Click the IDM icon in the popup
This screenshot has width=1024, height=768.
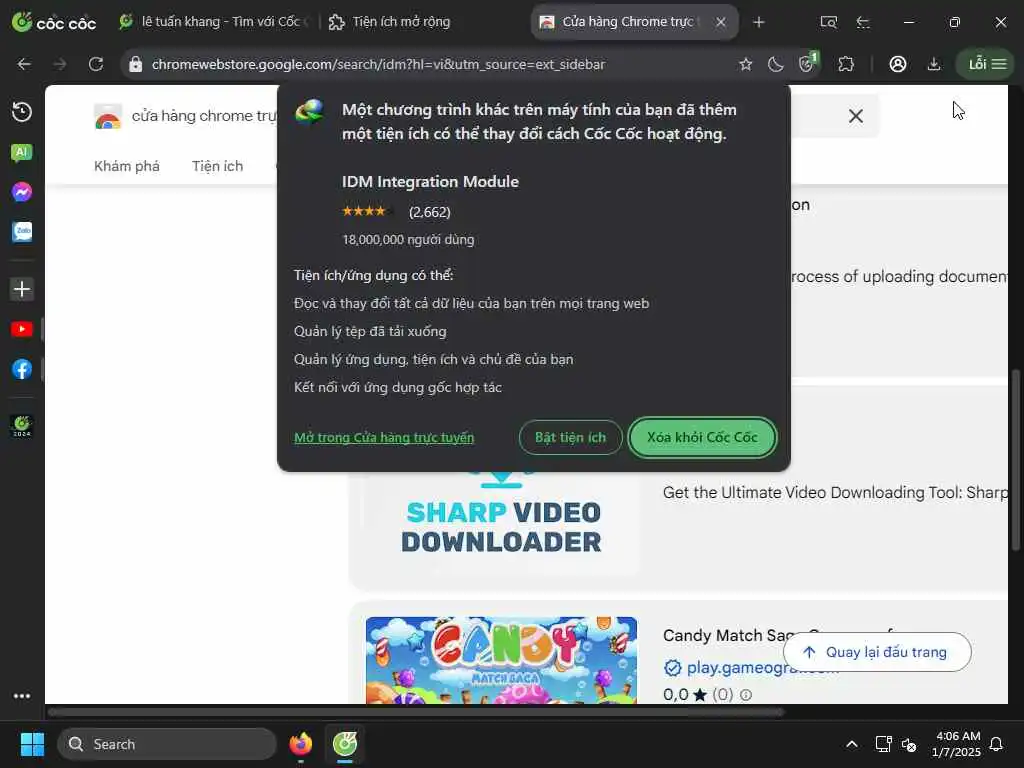tap(309, 112)
